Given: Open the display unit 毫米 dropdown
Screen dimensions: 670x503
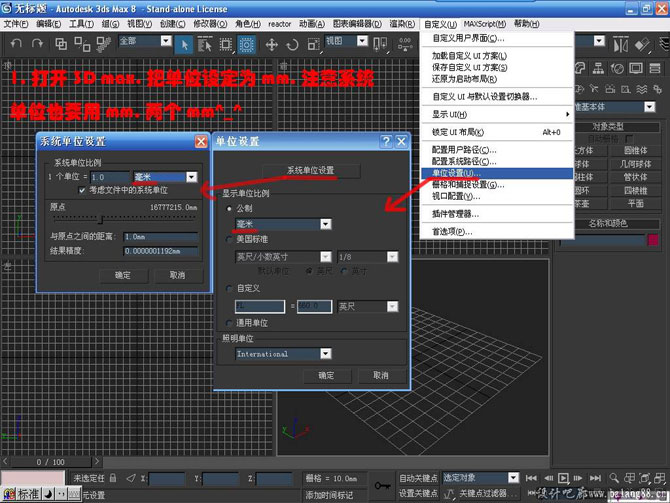Looking at the screenshot, I should (x=326, y=224).
